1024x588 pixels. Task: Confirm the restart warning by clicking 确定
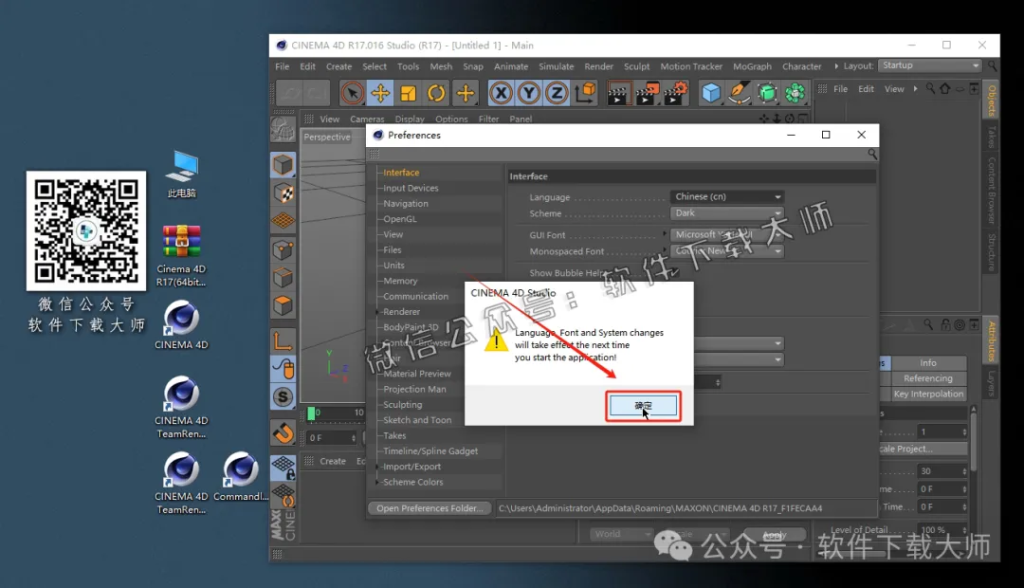click(643, 405)
